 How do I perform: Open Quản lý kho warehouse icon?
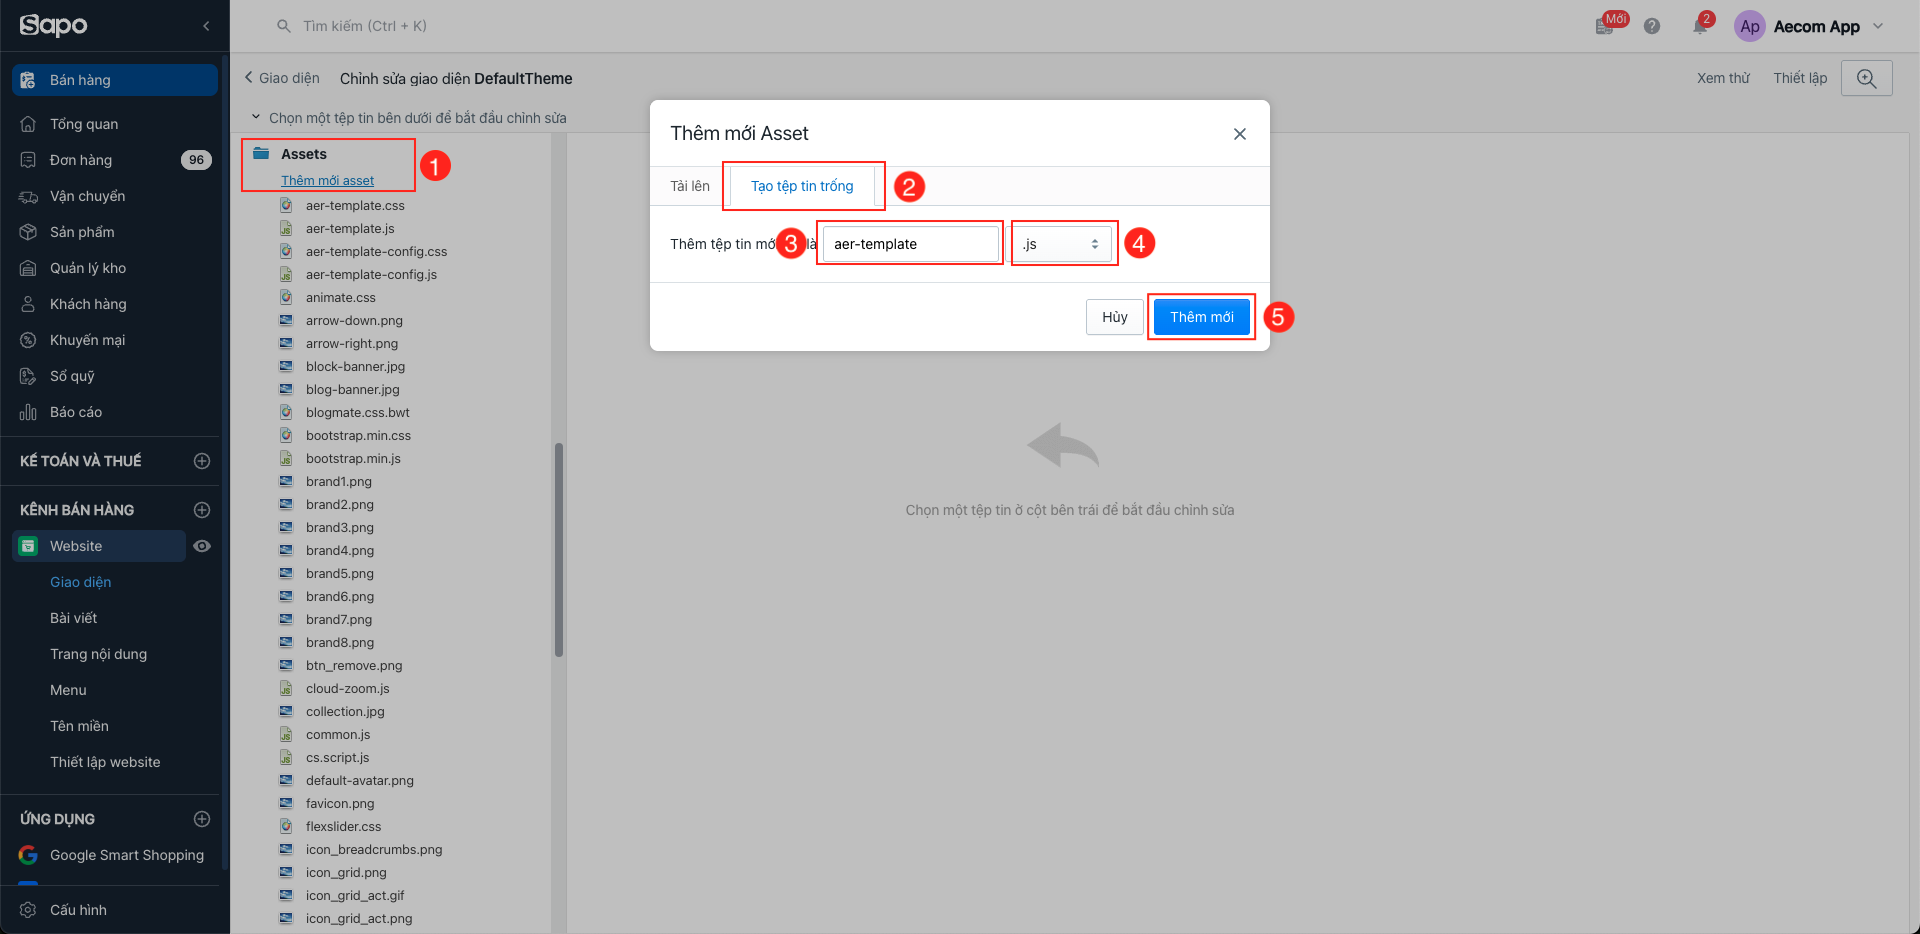[28, 268]
